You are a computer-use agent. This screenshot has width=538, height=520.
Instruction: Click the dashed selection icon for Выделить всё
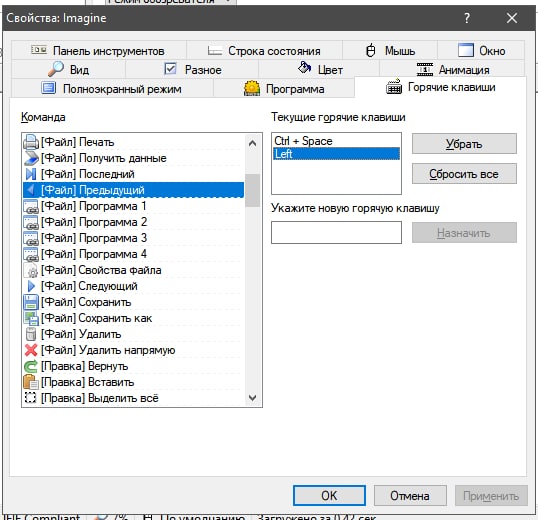(31, 398)
